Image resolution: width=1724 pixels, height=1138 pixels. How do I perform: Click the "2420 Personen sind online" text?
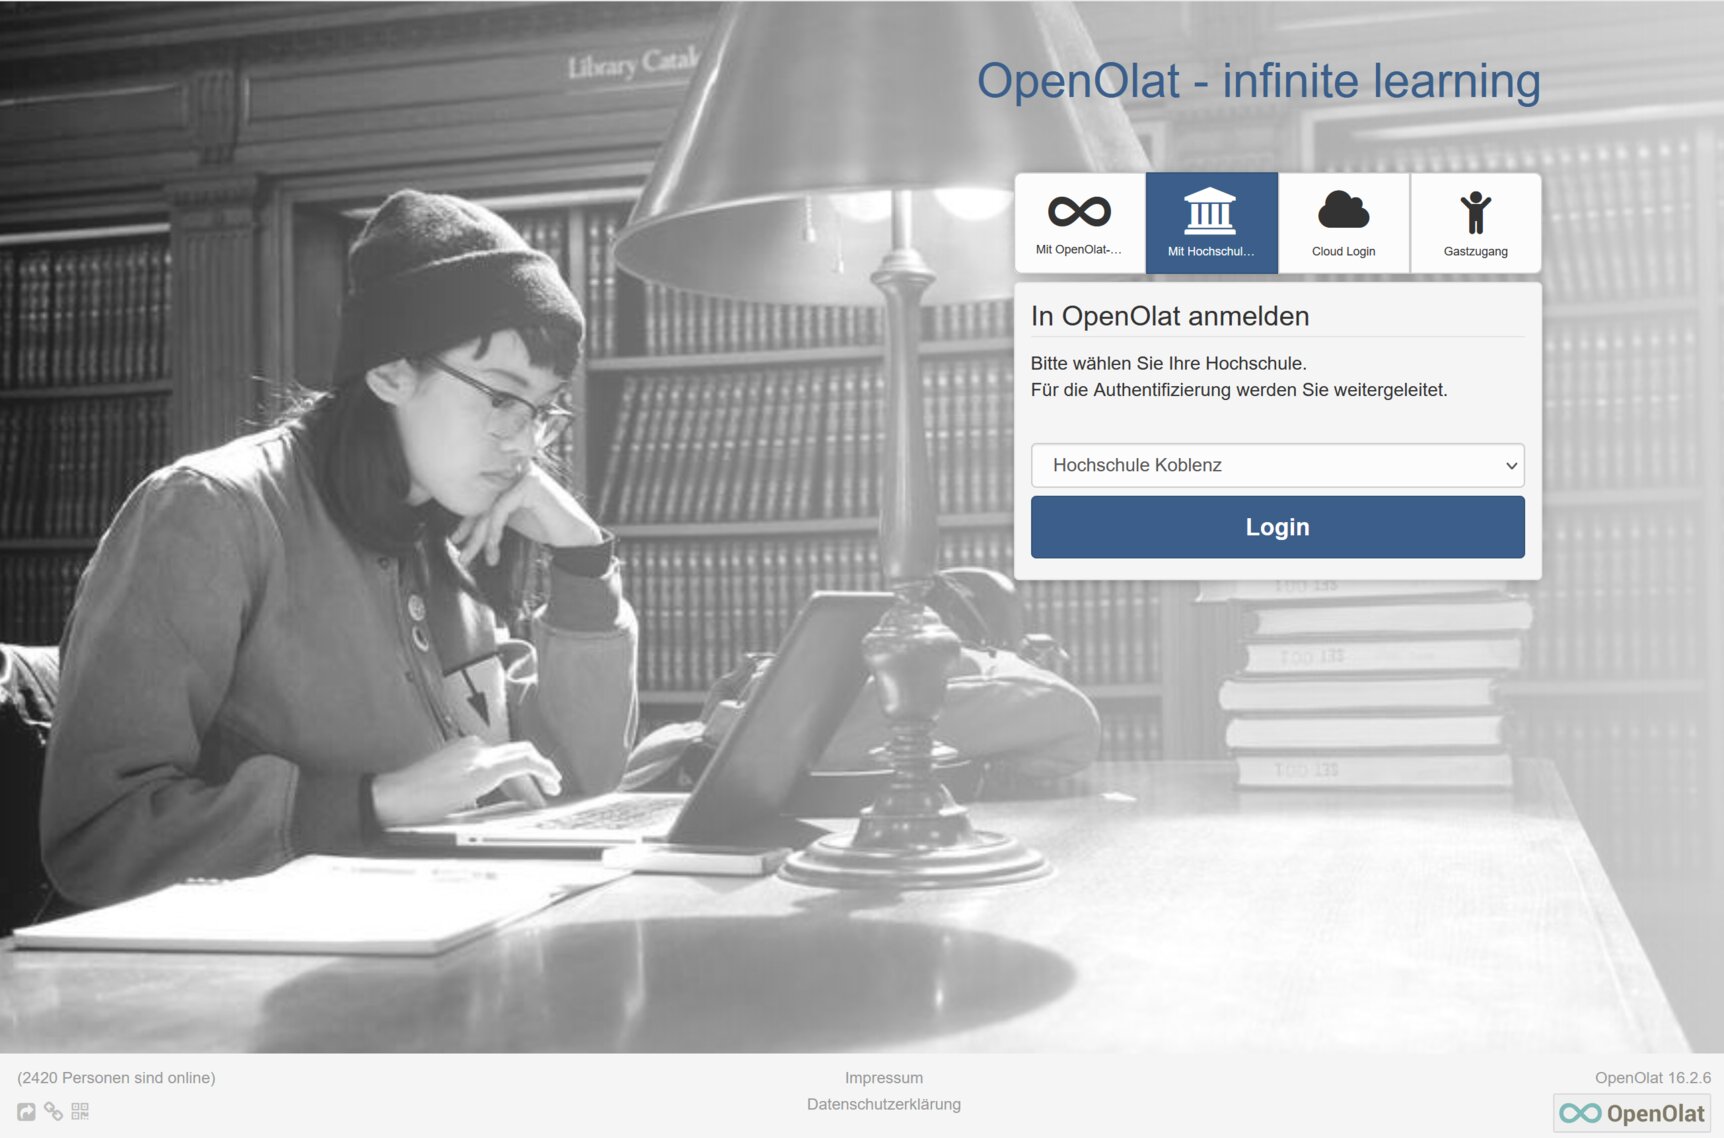(x=116, y=1078)
